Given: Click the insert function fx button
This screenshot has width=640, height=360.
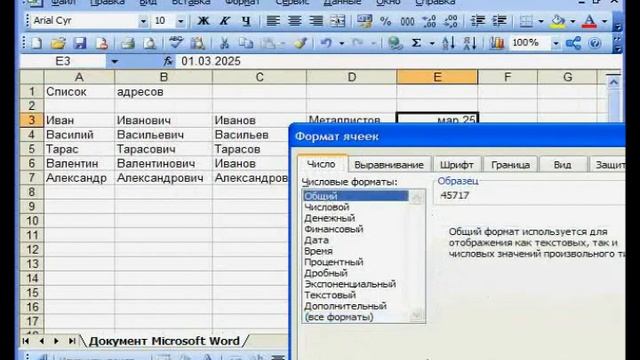Looking at the screenshot, I should [x=168, y=61].
